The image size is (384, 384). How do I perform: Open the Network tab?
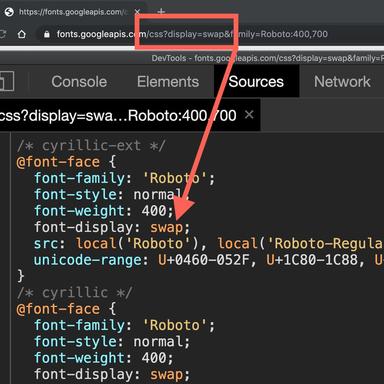click(x=342, y=82)
